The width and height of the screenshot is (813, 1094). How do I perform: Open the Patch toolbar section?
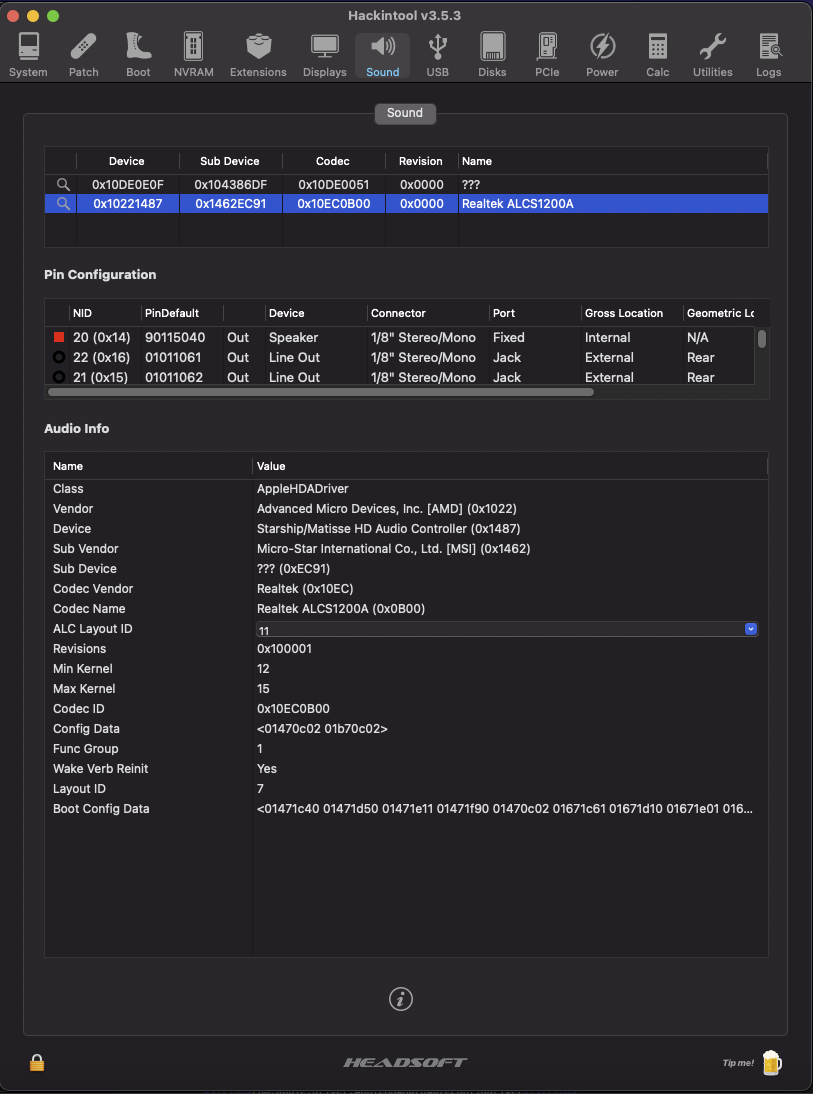coord(84,55)
